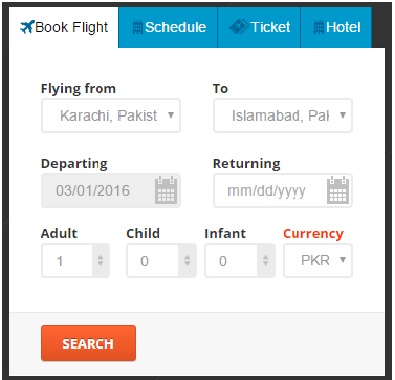
Task: Click the Returning date input field
Action: pos(283,190)
